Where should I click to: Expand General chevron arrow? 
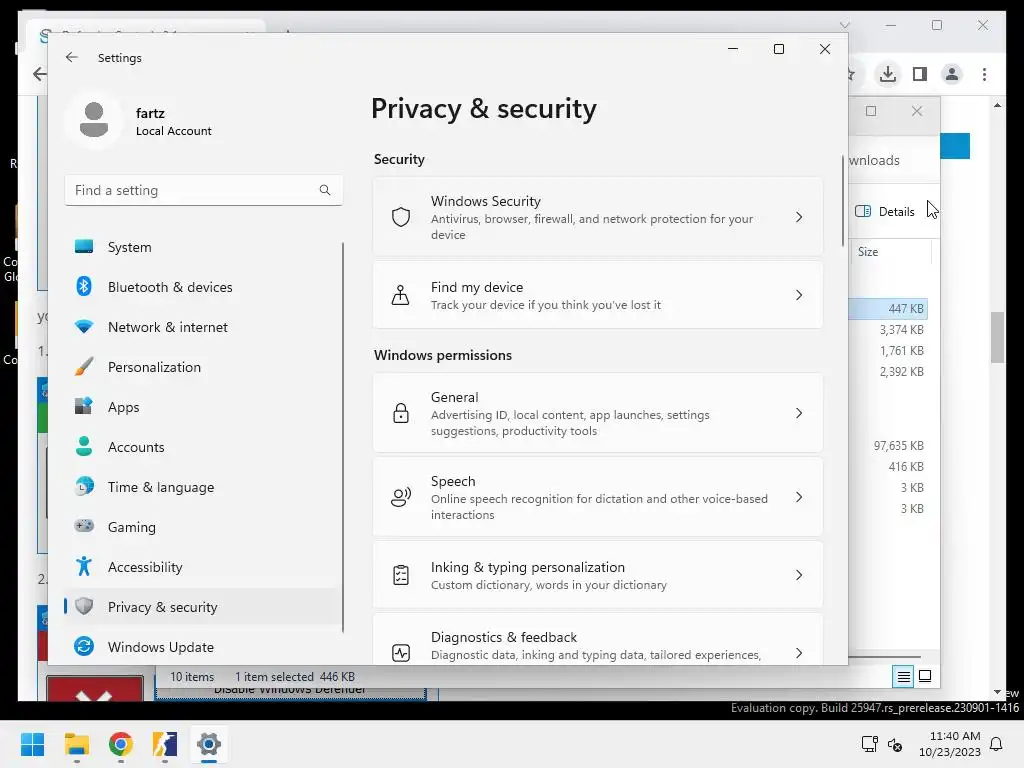(799, 413)
